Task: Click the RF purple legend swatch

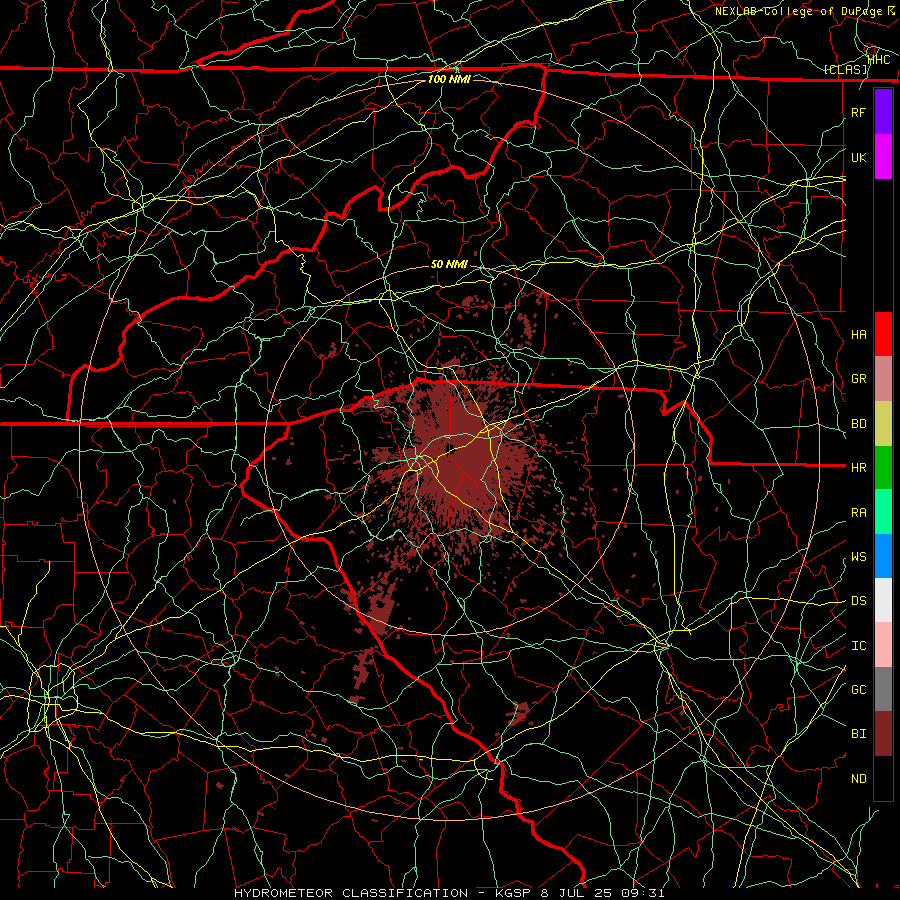Action: 883,112
